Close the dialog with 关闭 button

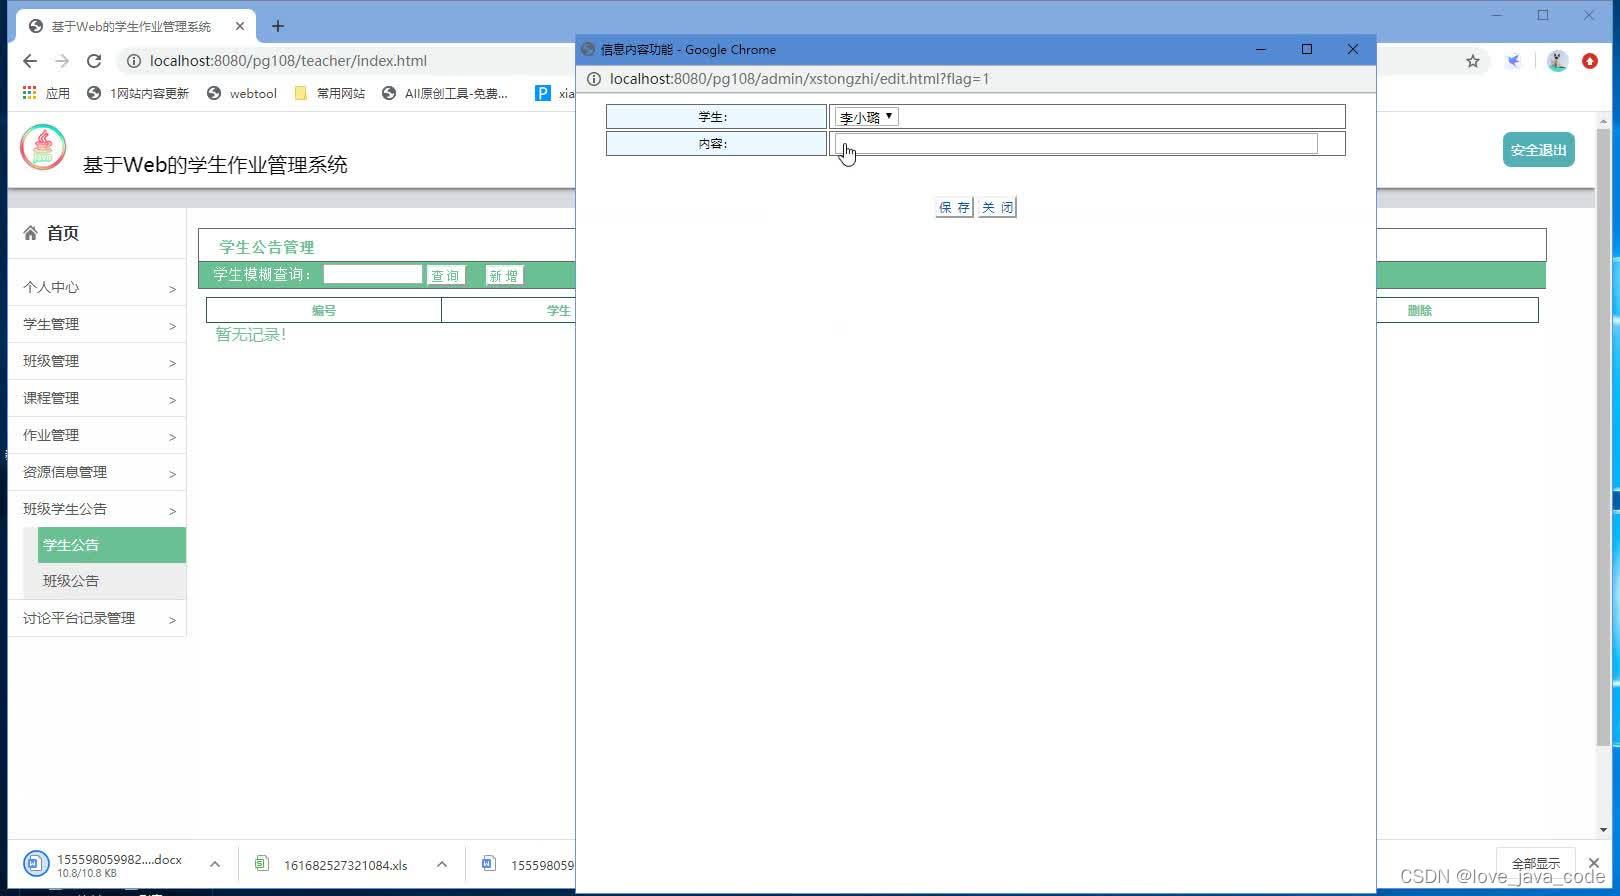(x=997, y=207)
